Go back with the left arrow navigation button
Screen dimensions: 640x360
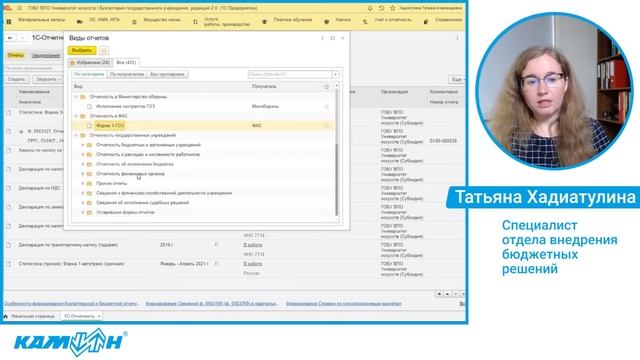pyautogui.click(x=10, y=38)
